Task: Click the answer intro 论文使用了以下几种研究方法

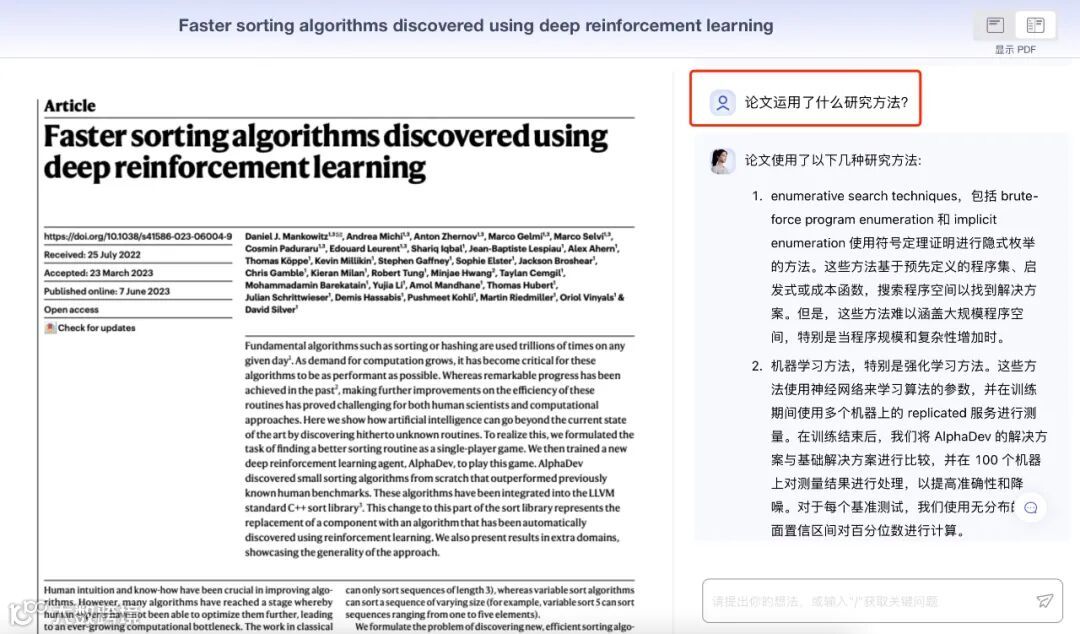Action: click(x=832, y=161)
